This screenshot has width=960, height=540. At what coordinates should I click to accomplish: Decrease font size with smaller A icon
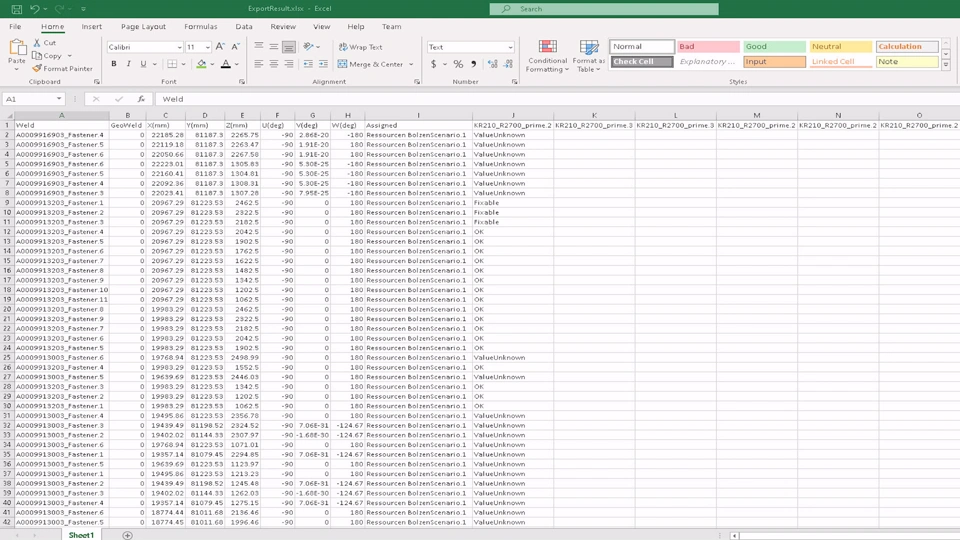pos(235,47)
